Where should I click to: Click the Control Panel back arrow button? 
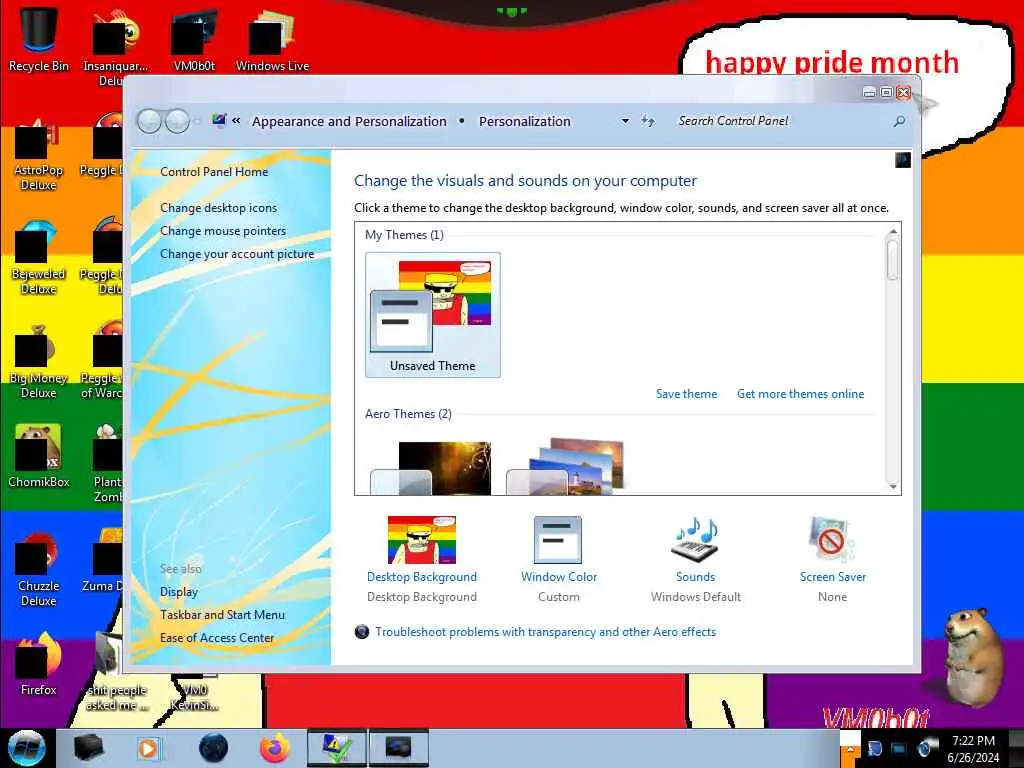[150, 121]
